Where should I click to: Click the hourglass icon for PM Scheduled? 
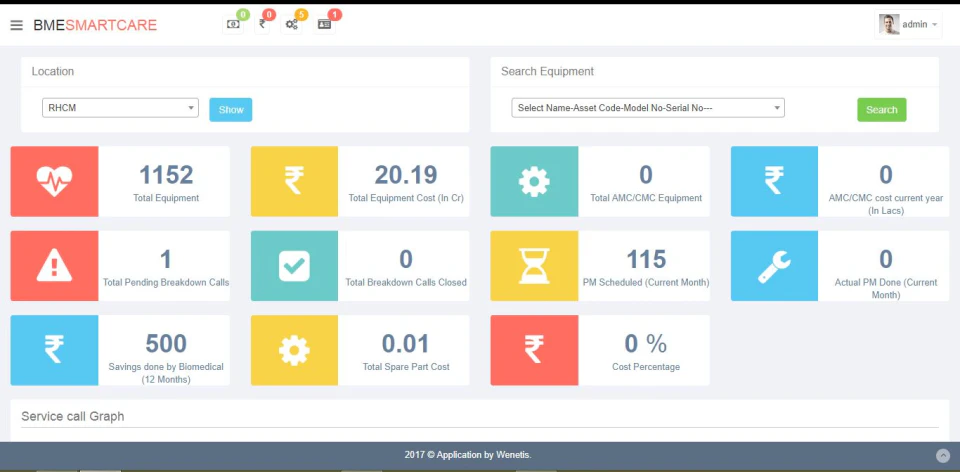tap(534, 266)
